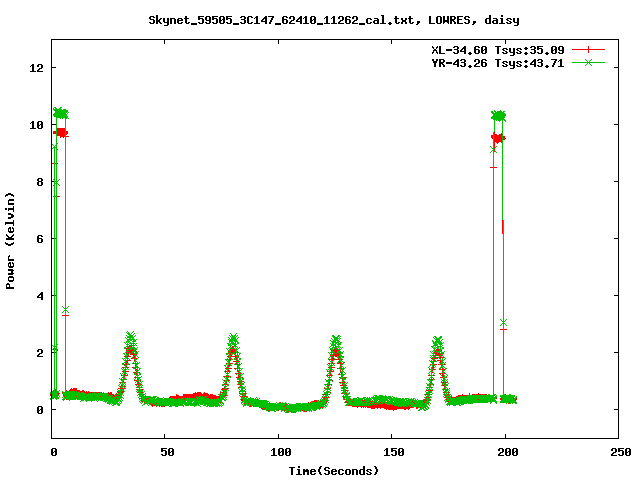Click the Power (Kelvin) axis label
The image size is (640, 480).
tap(10, 241)
